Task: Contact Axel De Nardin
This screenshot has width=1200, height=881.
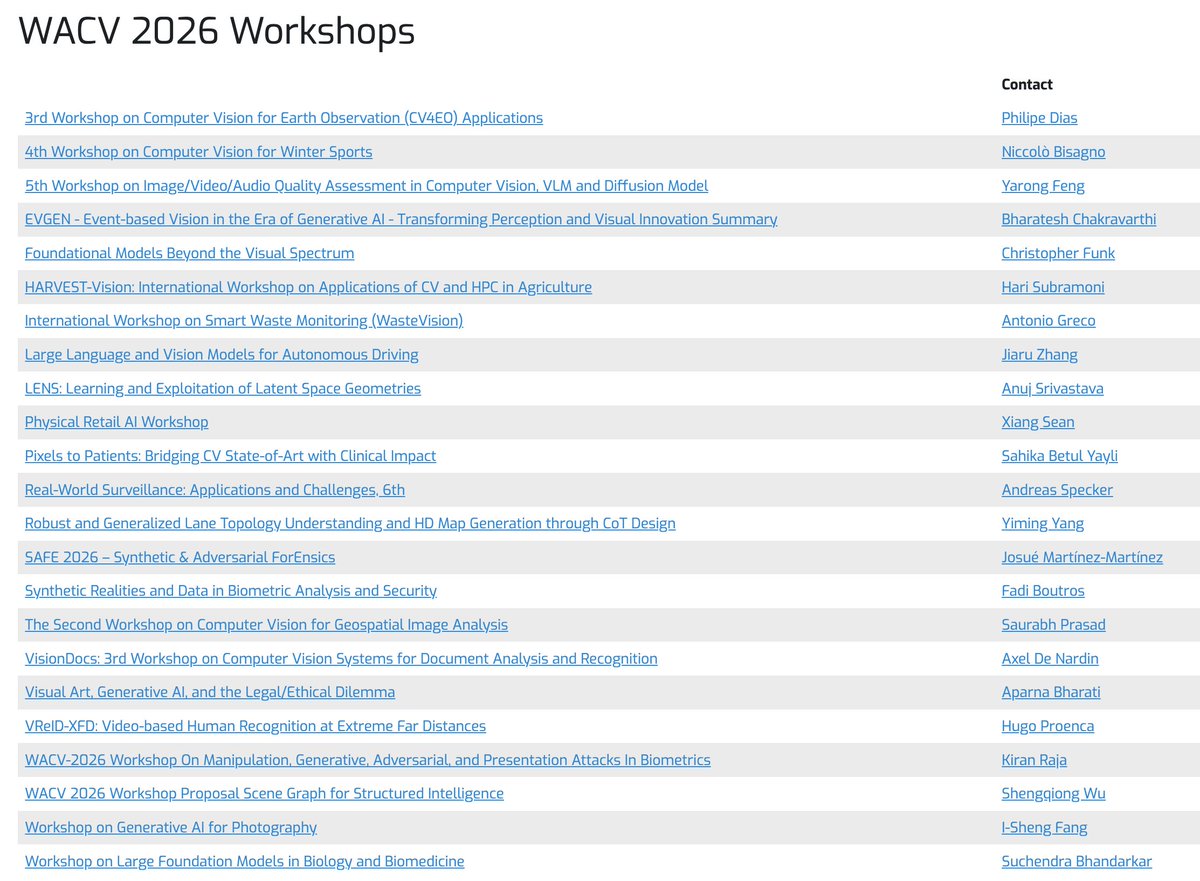Action: (x=1050, y=659)
